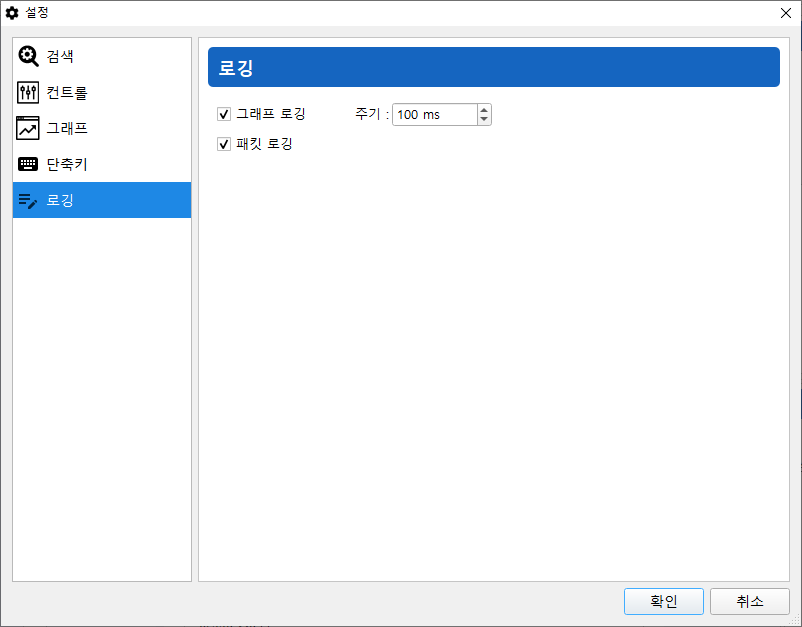This screenshot has width=802, height=627.
Task: Click the gear icon in the title bar
Action: tap(13, 13)
